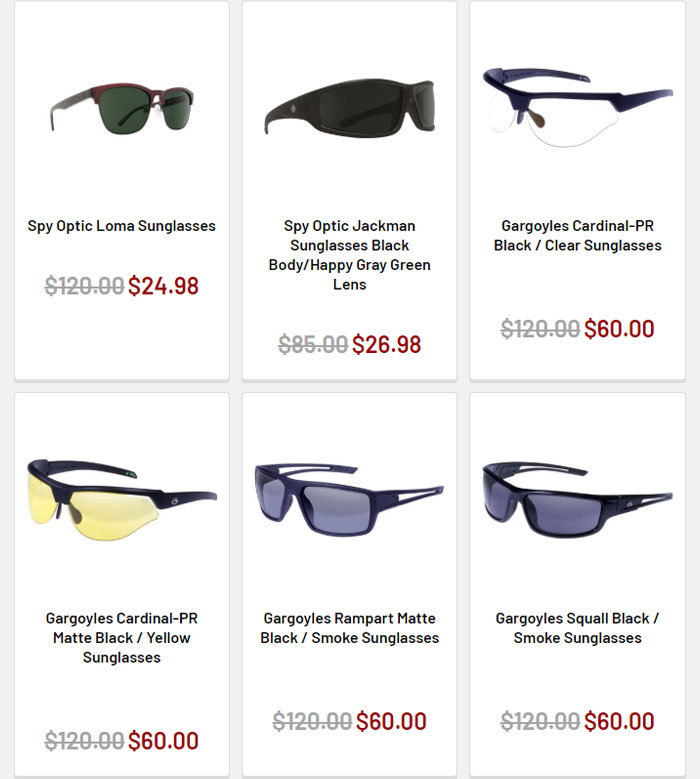Open Gargoyles Cardinal-PR Black / Clear Sunglasses link
The image size is (700, 779).
pos(577,235)
